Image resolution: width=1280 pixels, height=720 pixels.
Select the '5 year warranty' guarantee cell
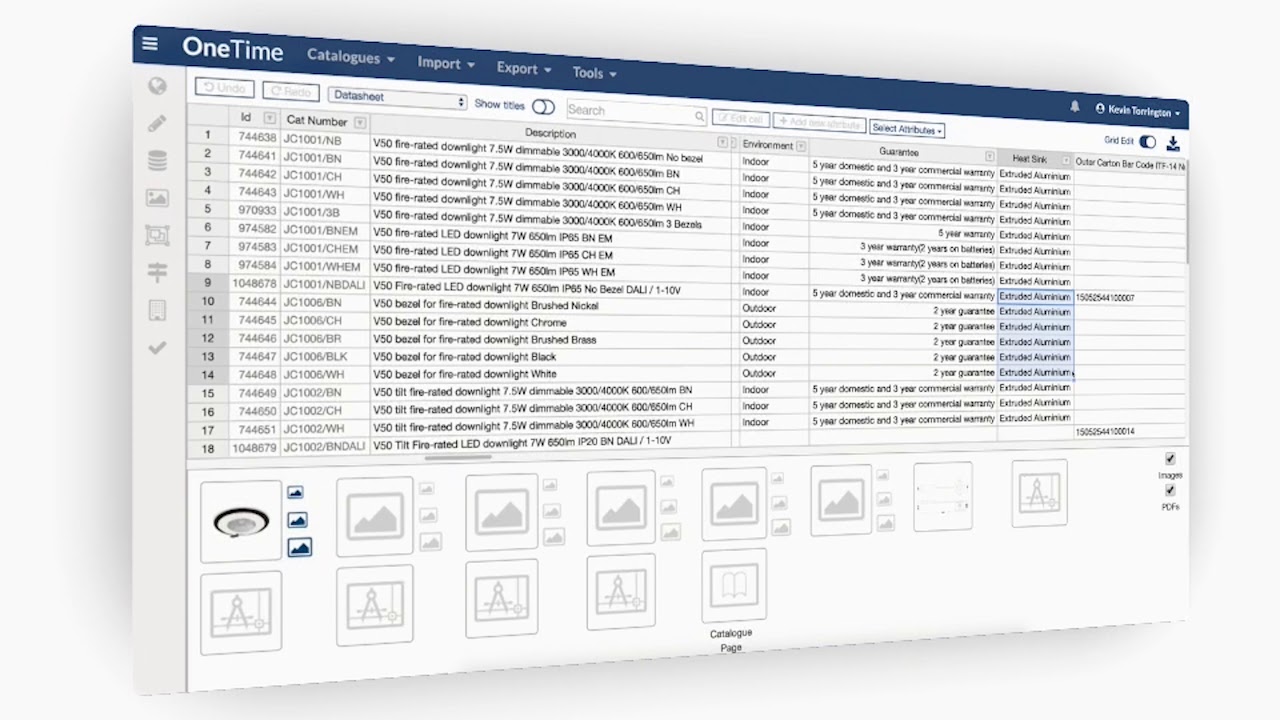tap(903, 233)
